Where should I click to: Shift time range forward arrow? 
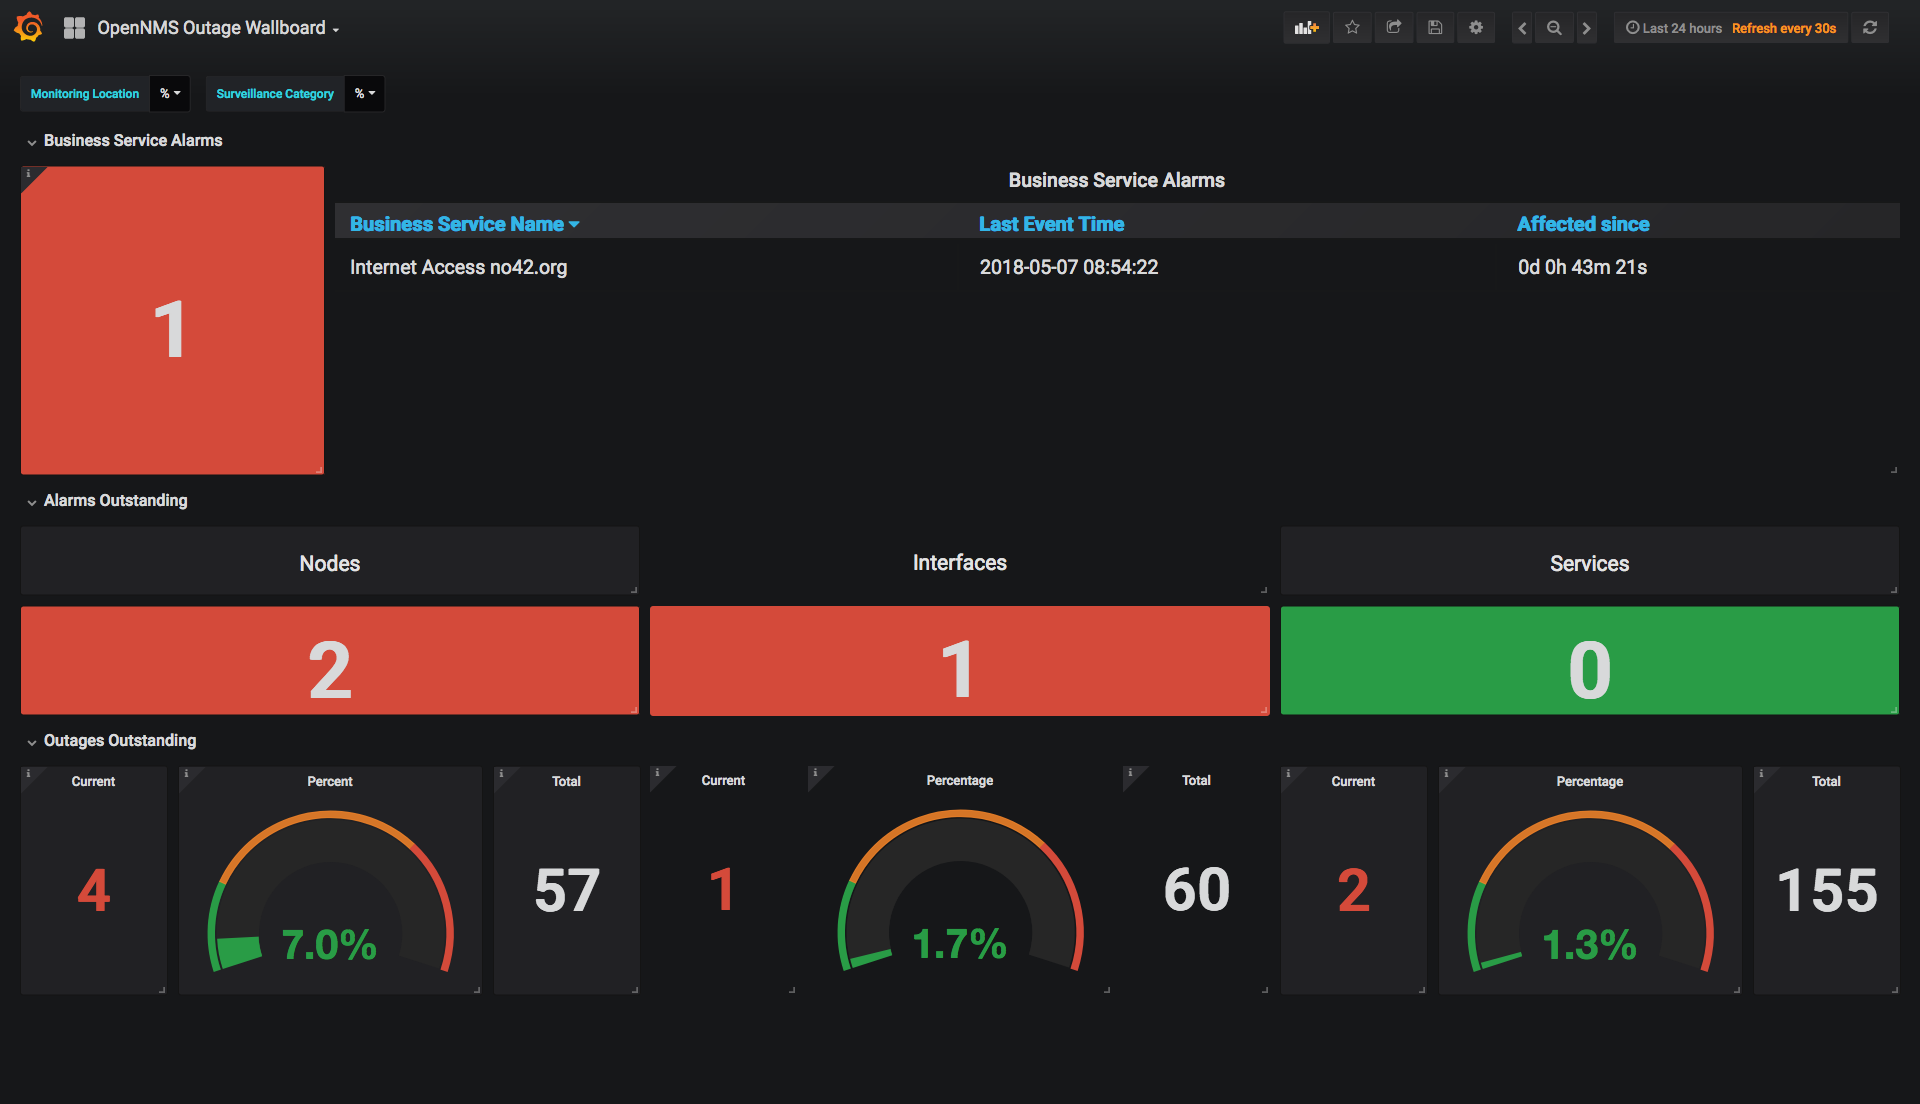[x=1586, y=28]
